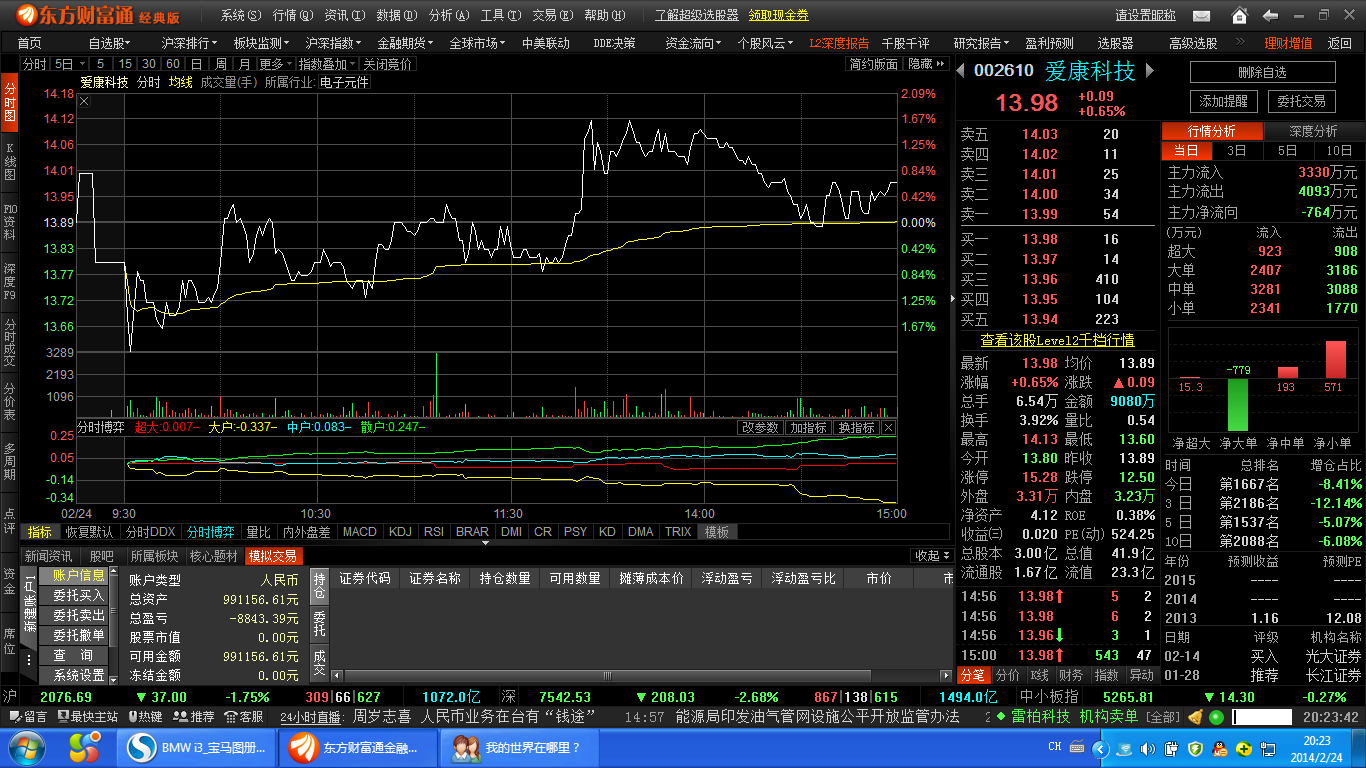Image resolution: width=1366 pixels, height=768 pixels.
Task: Open 客服 customer service in status bar
Action: coord(245,717)
